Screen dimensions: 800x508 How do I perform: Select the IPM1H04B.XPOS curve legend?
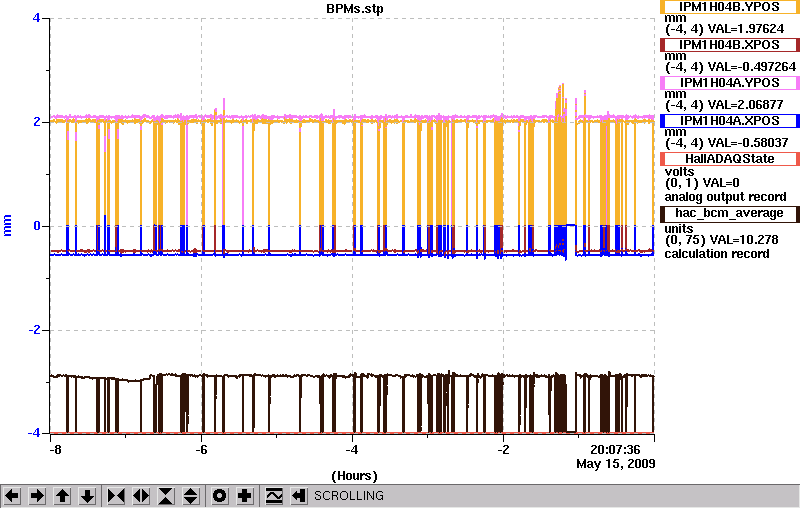coord(730,45)
